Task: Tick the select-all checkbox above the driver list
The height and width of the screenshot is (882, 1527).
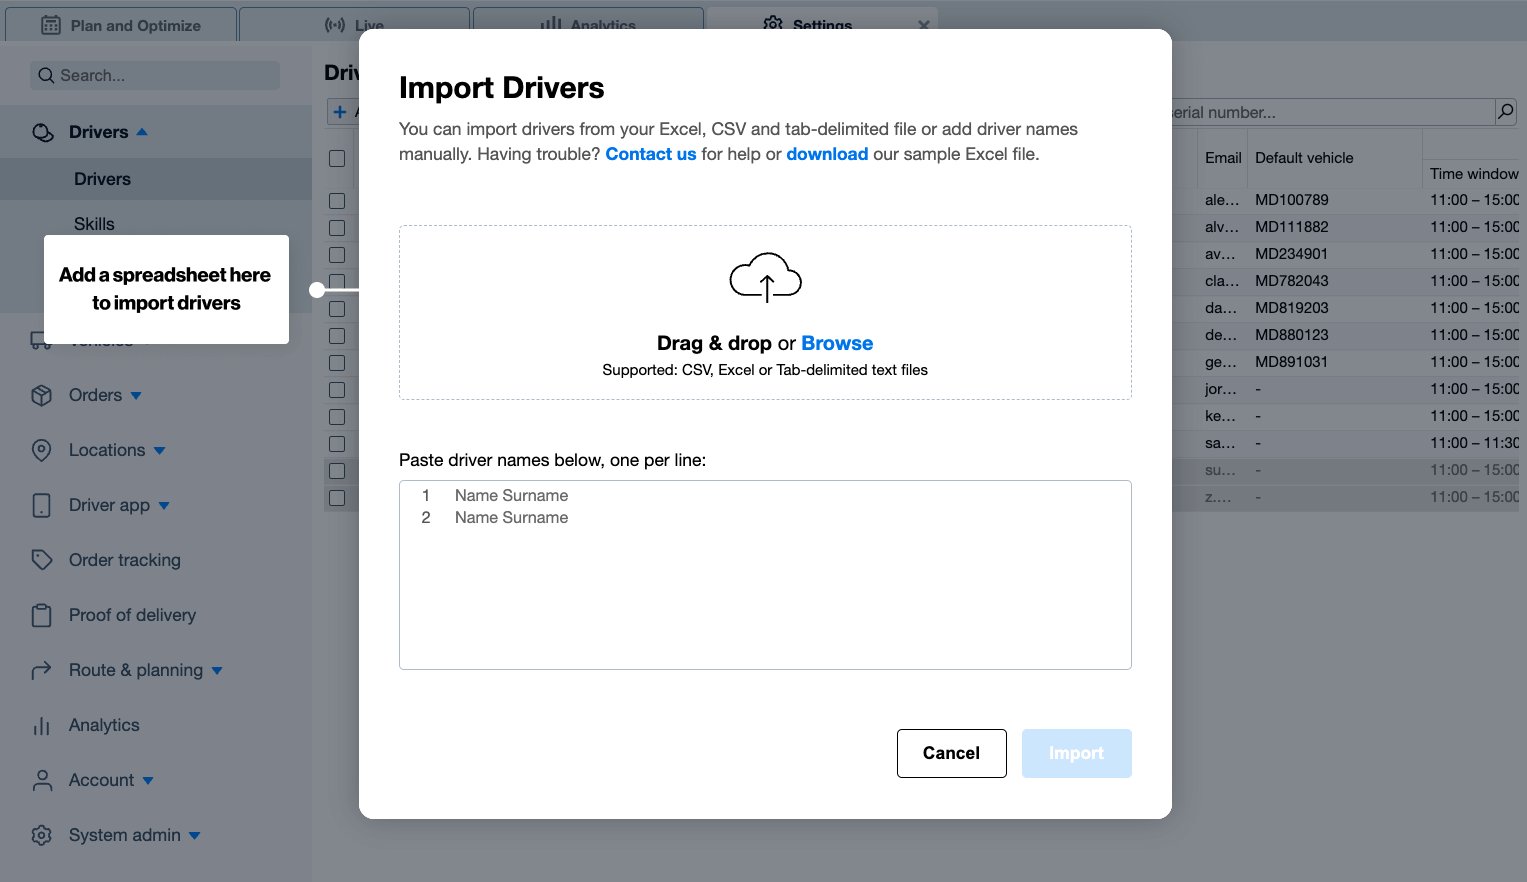Action: pos(337,158)
